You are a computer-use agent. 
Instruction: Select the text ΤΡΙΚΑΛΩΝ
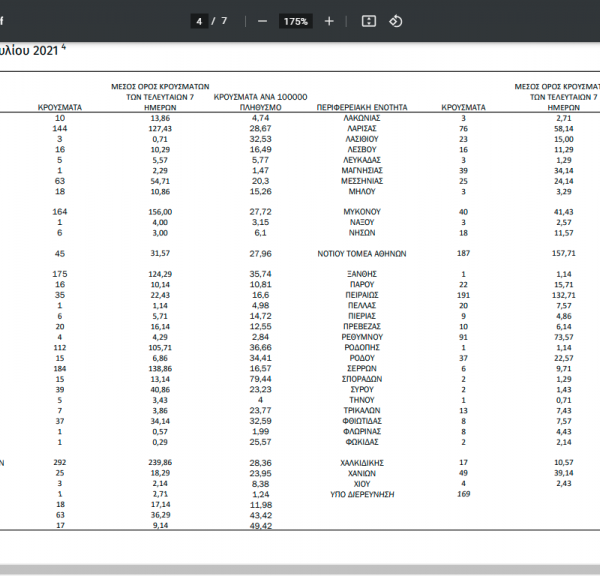[x=362, y=411]
